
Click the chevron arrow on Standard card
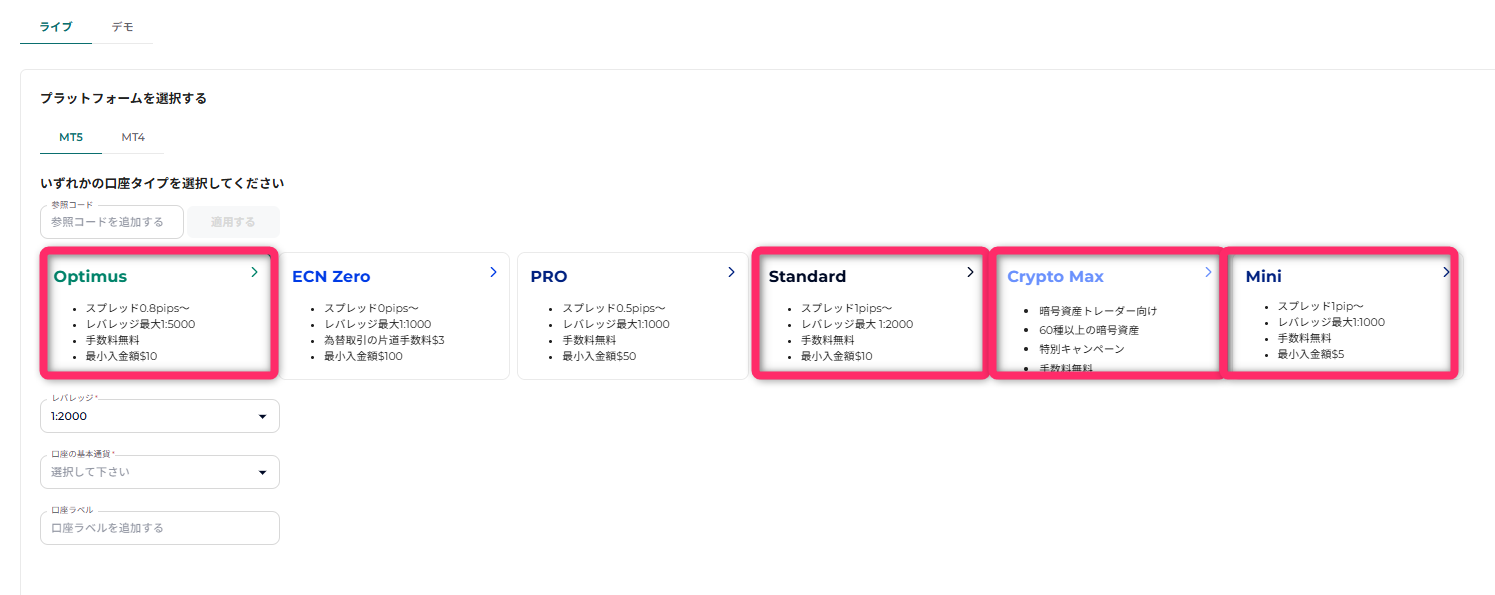[x=970, y=271]
